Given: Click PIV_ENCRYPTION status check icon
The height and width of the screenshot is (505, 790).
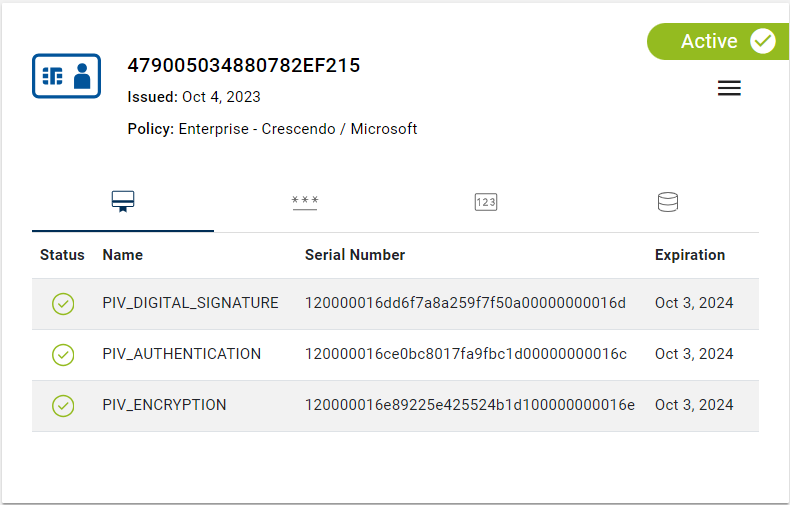Looking at the screenshot, I should (x=63, y=405).
